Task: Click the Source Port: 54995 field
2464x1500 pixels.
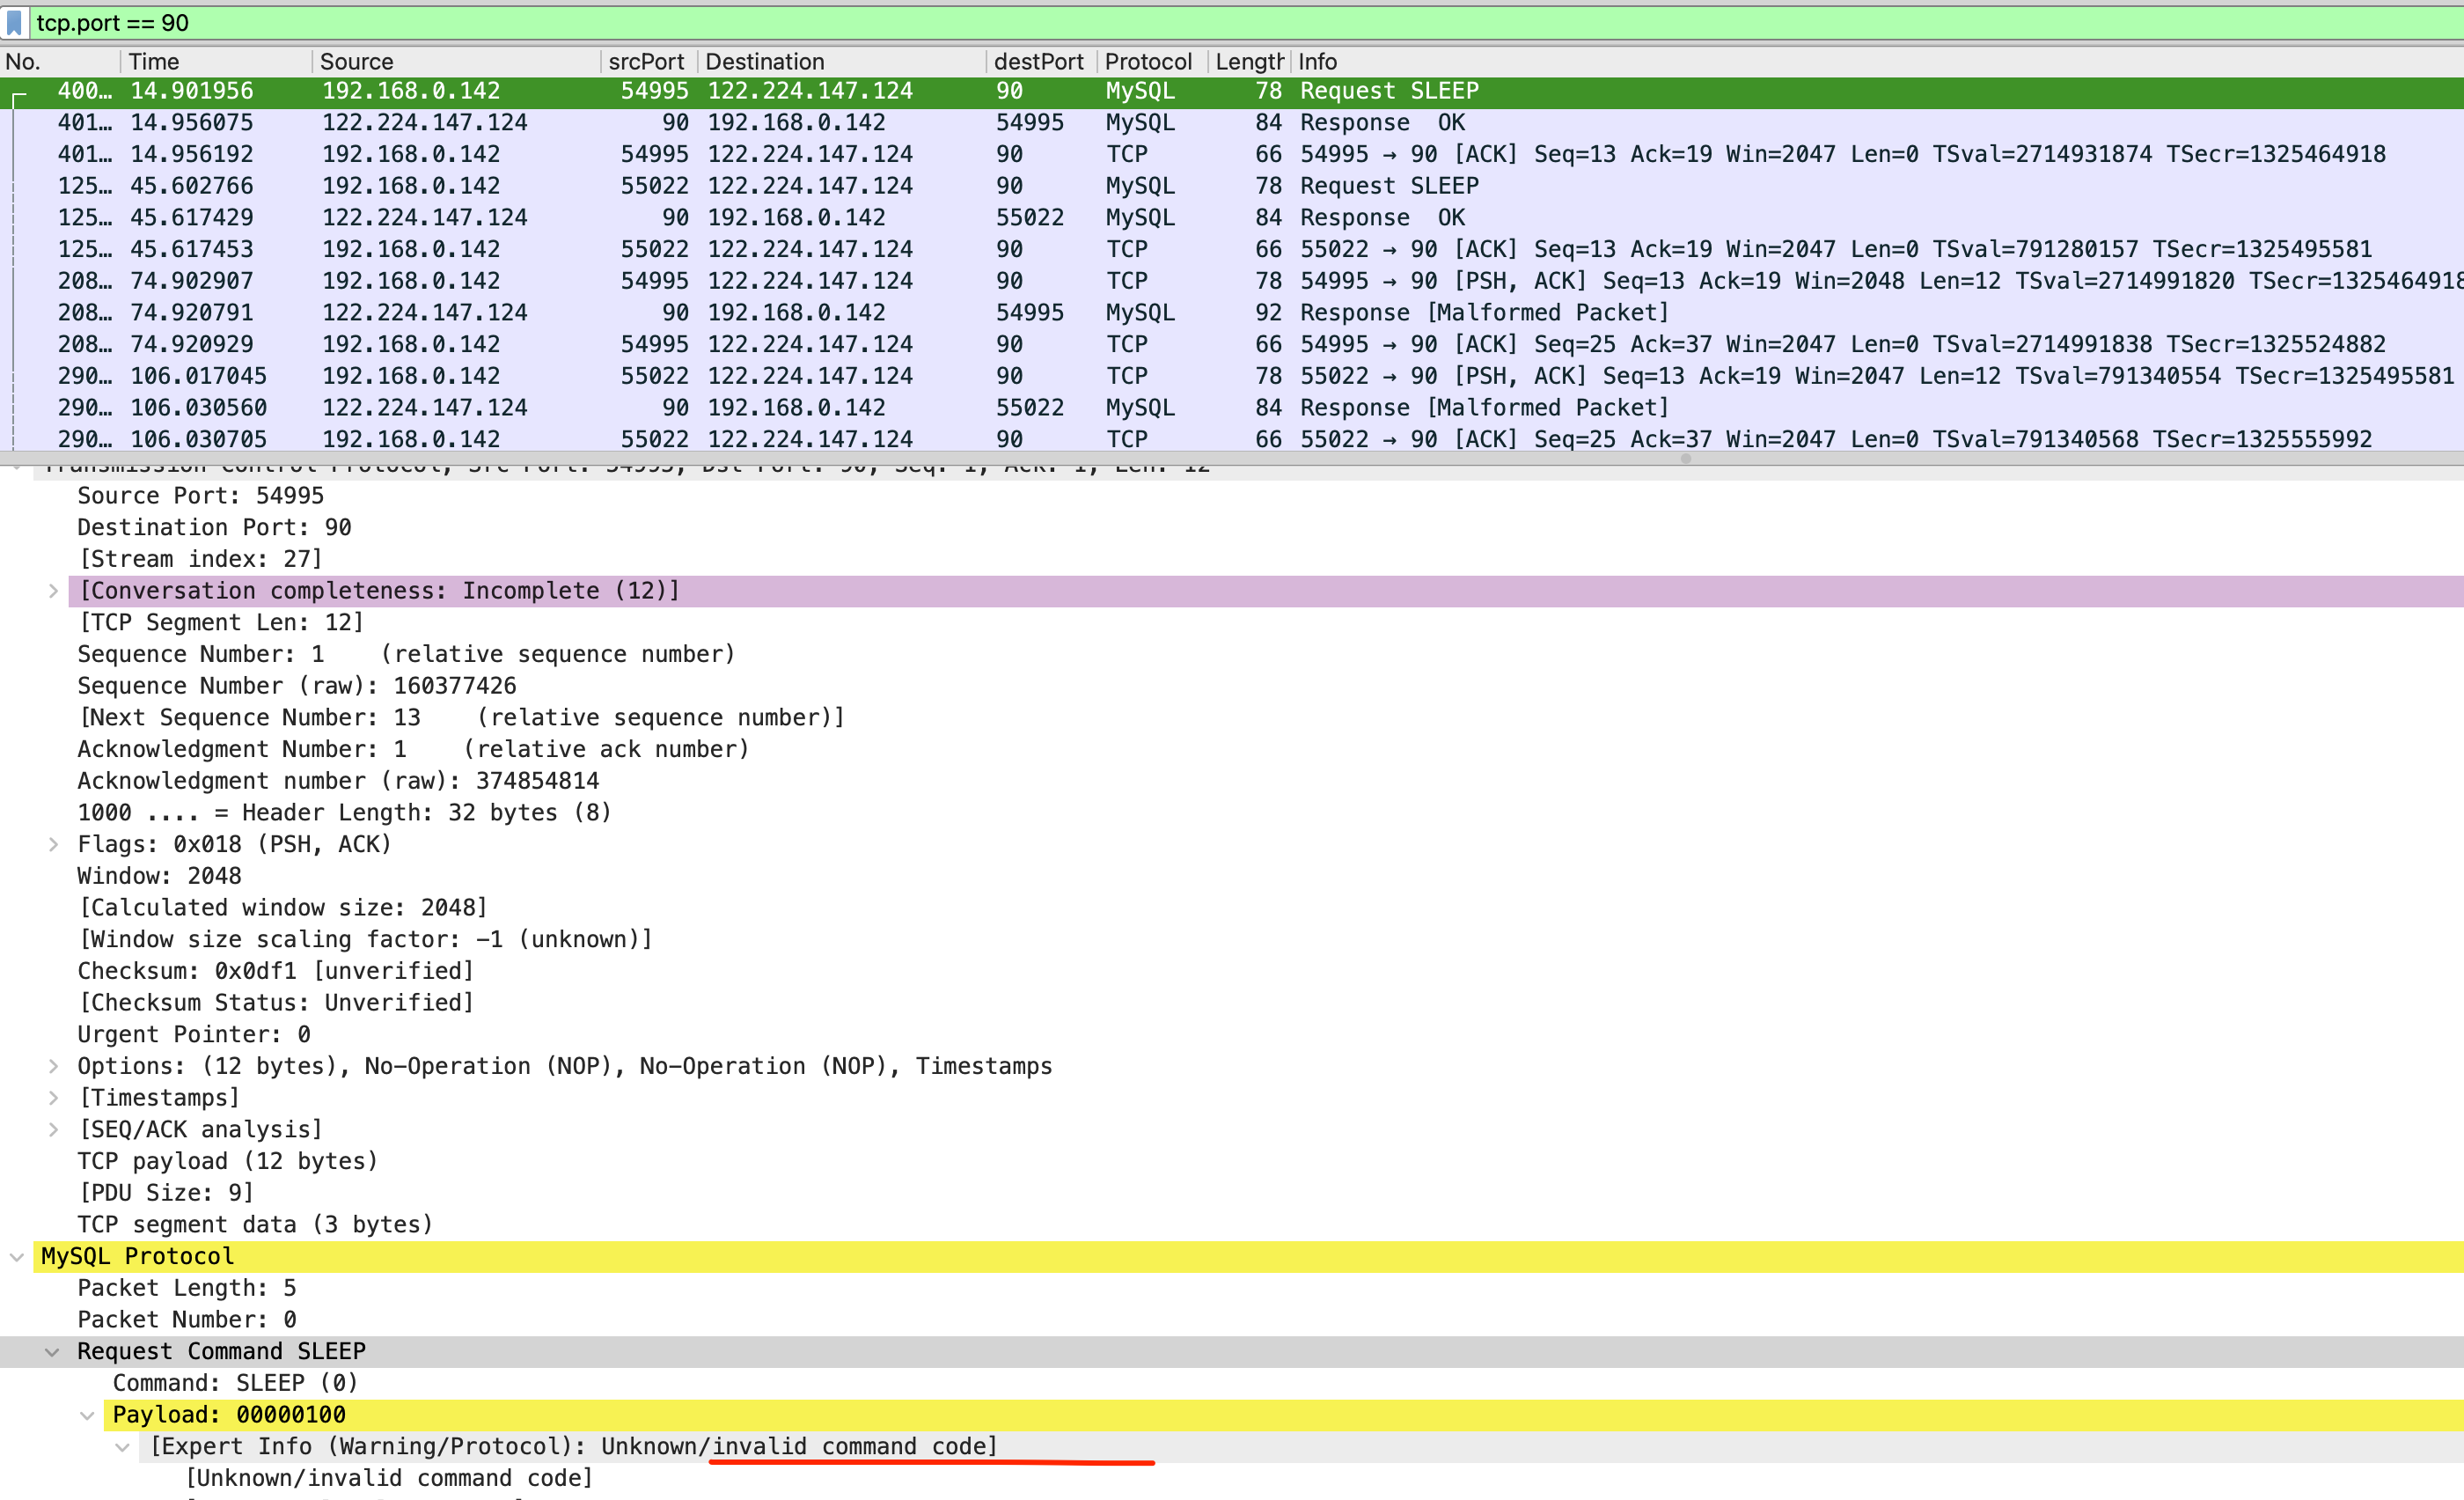Action: click(201, 496)
